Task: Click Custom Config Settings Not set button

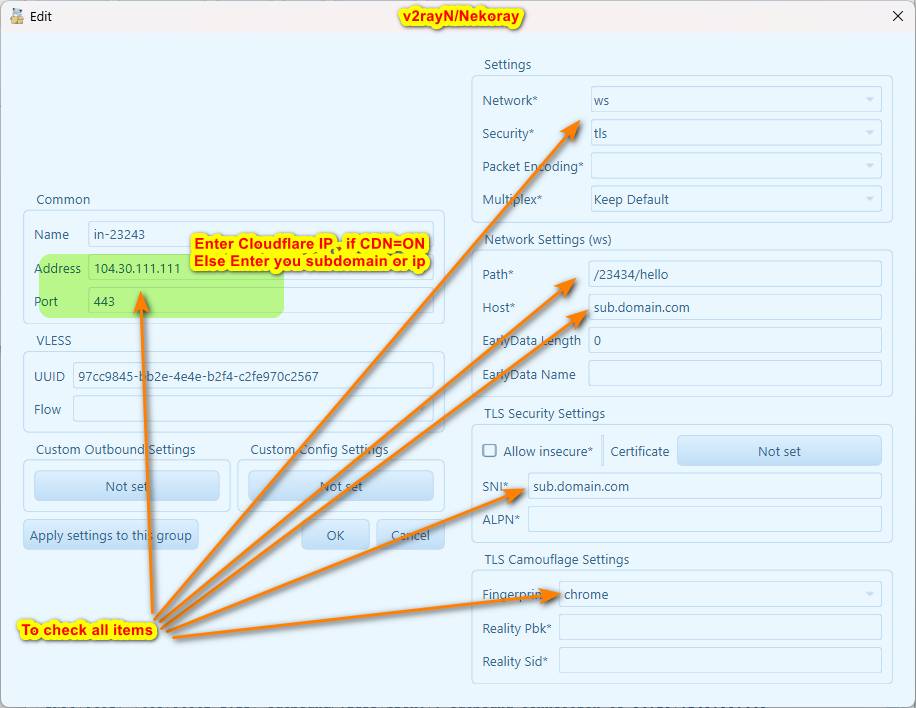Action: [x=341, y=486]
